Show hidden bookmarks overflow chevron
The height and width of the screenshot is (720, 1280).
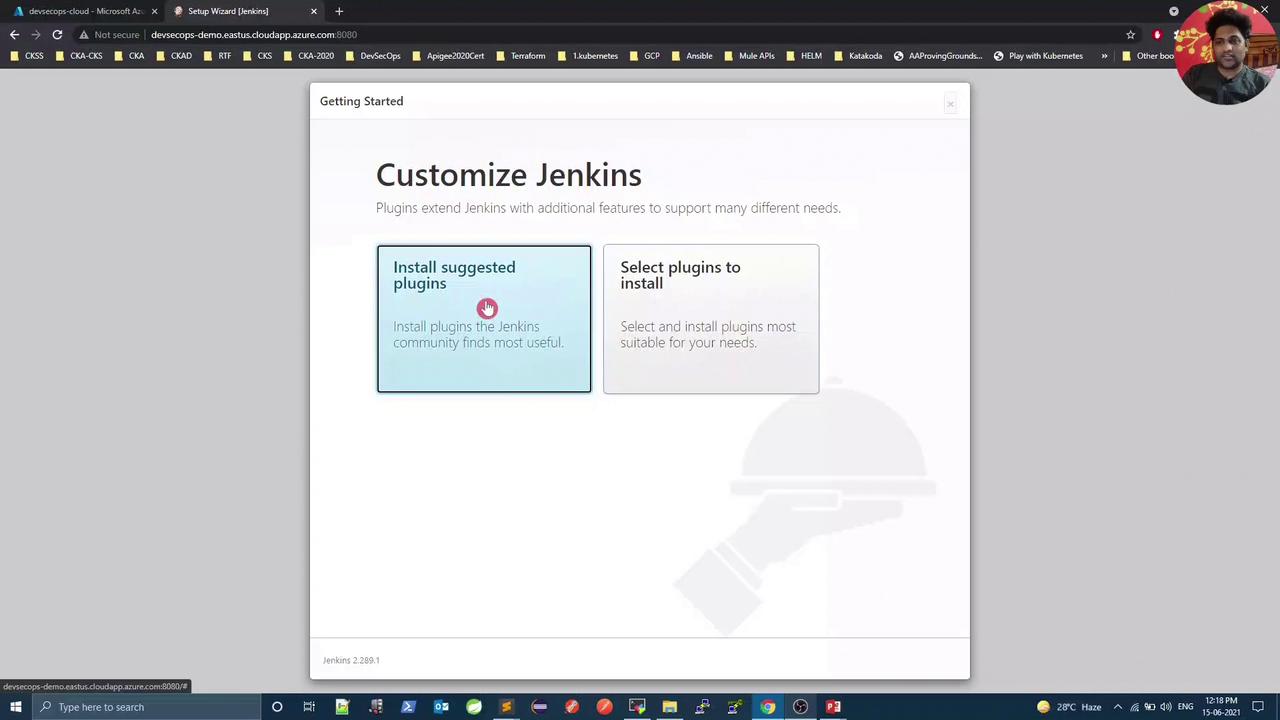[x=1104, y=56]
